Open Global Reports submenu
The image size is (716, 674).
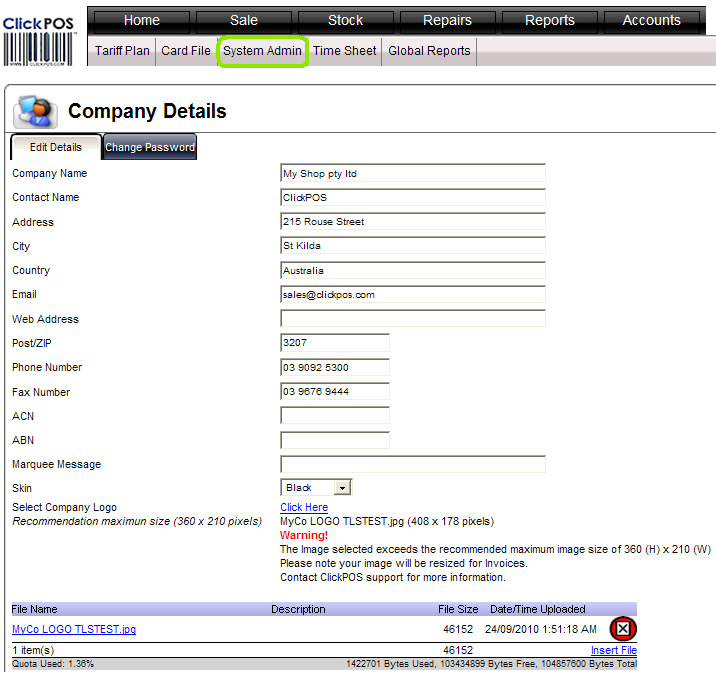coord(429,51)
